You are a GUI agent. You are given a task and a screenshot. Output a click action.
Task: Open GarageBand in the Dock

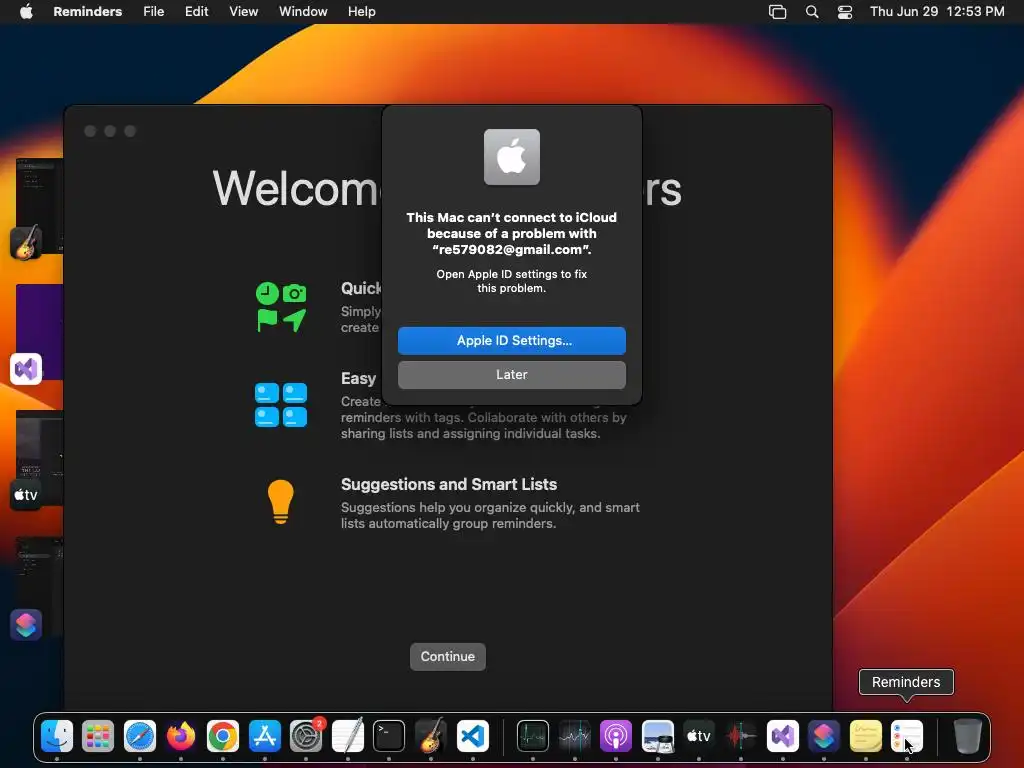(430, 736)
